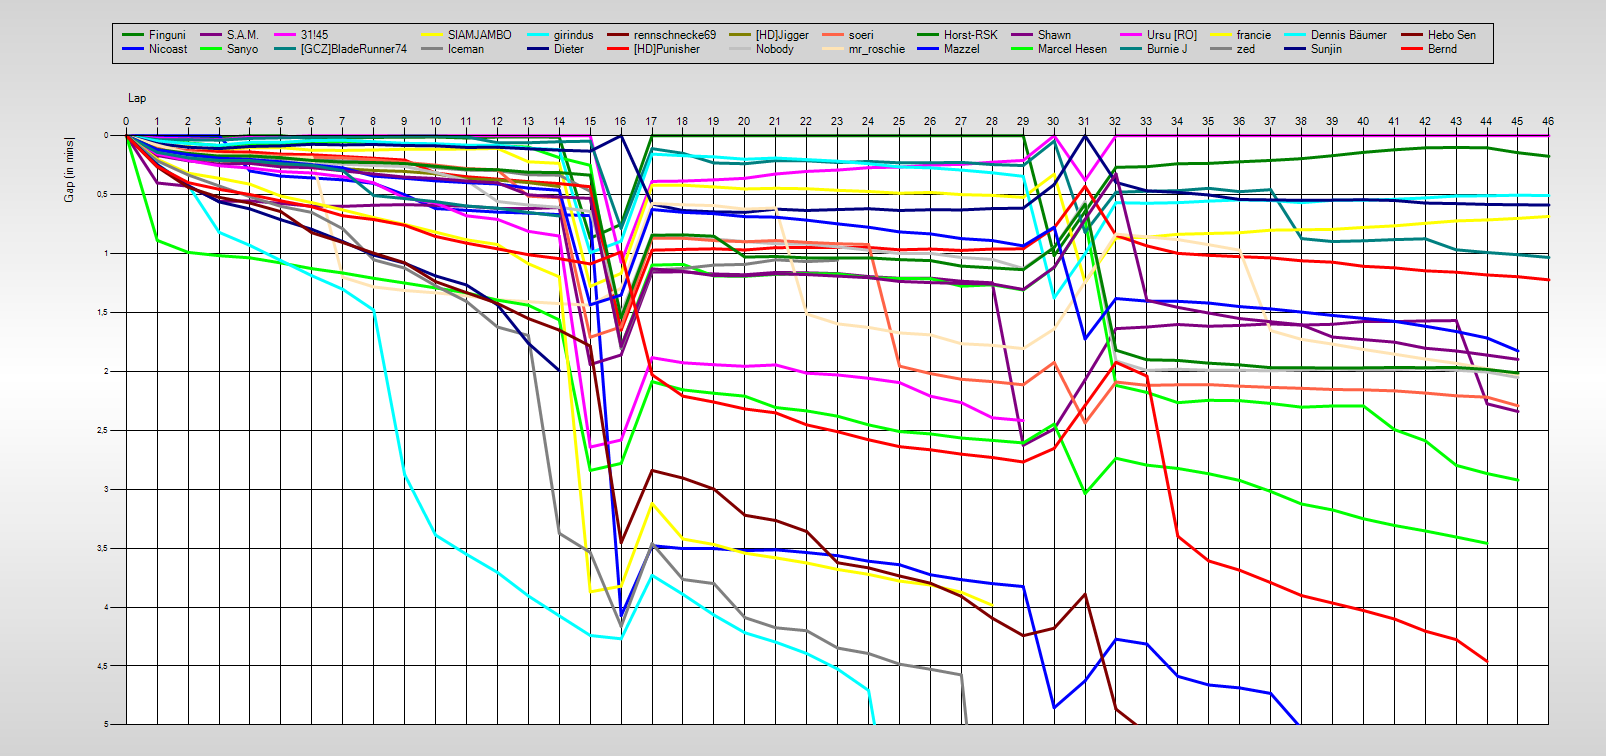Click the rennschnecke69 legend label

[x=674, y=35]
